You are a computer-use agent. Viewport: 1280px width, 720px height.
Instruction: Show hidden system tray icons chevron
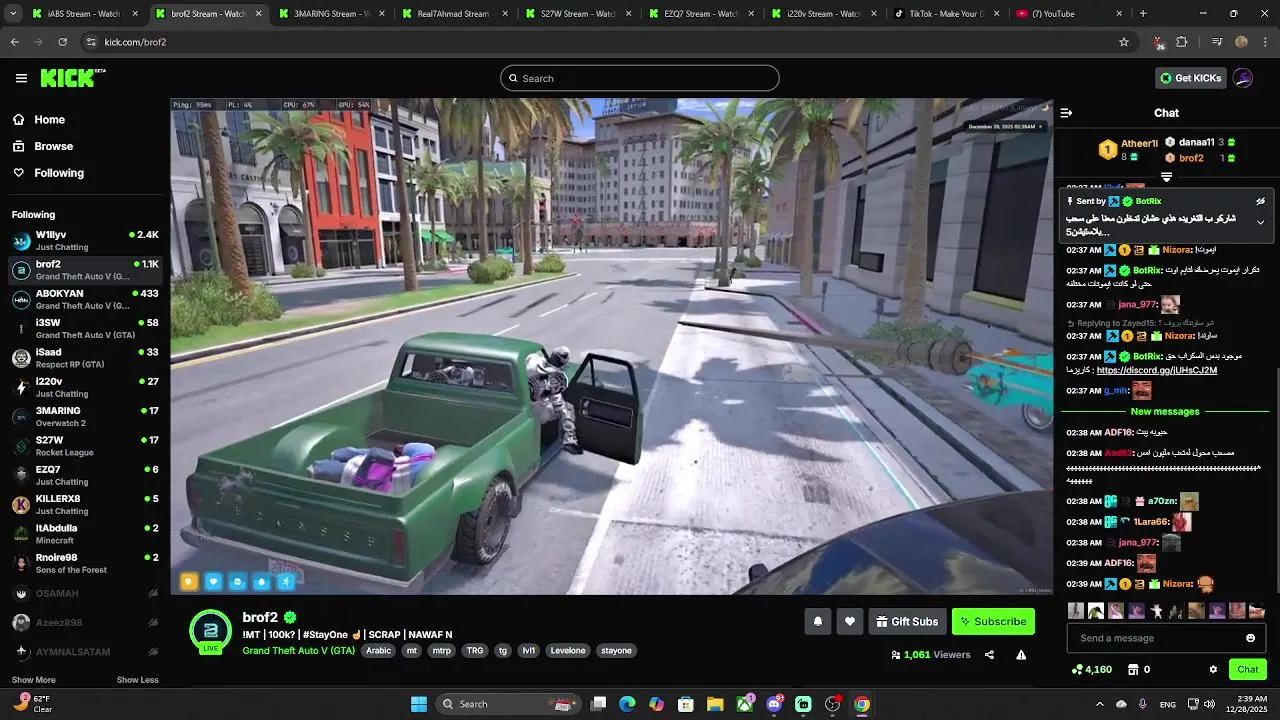click(1100, 704)
